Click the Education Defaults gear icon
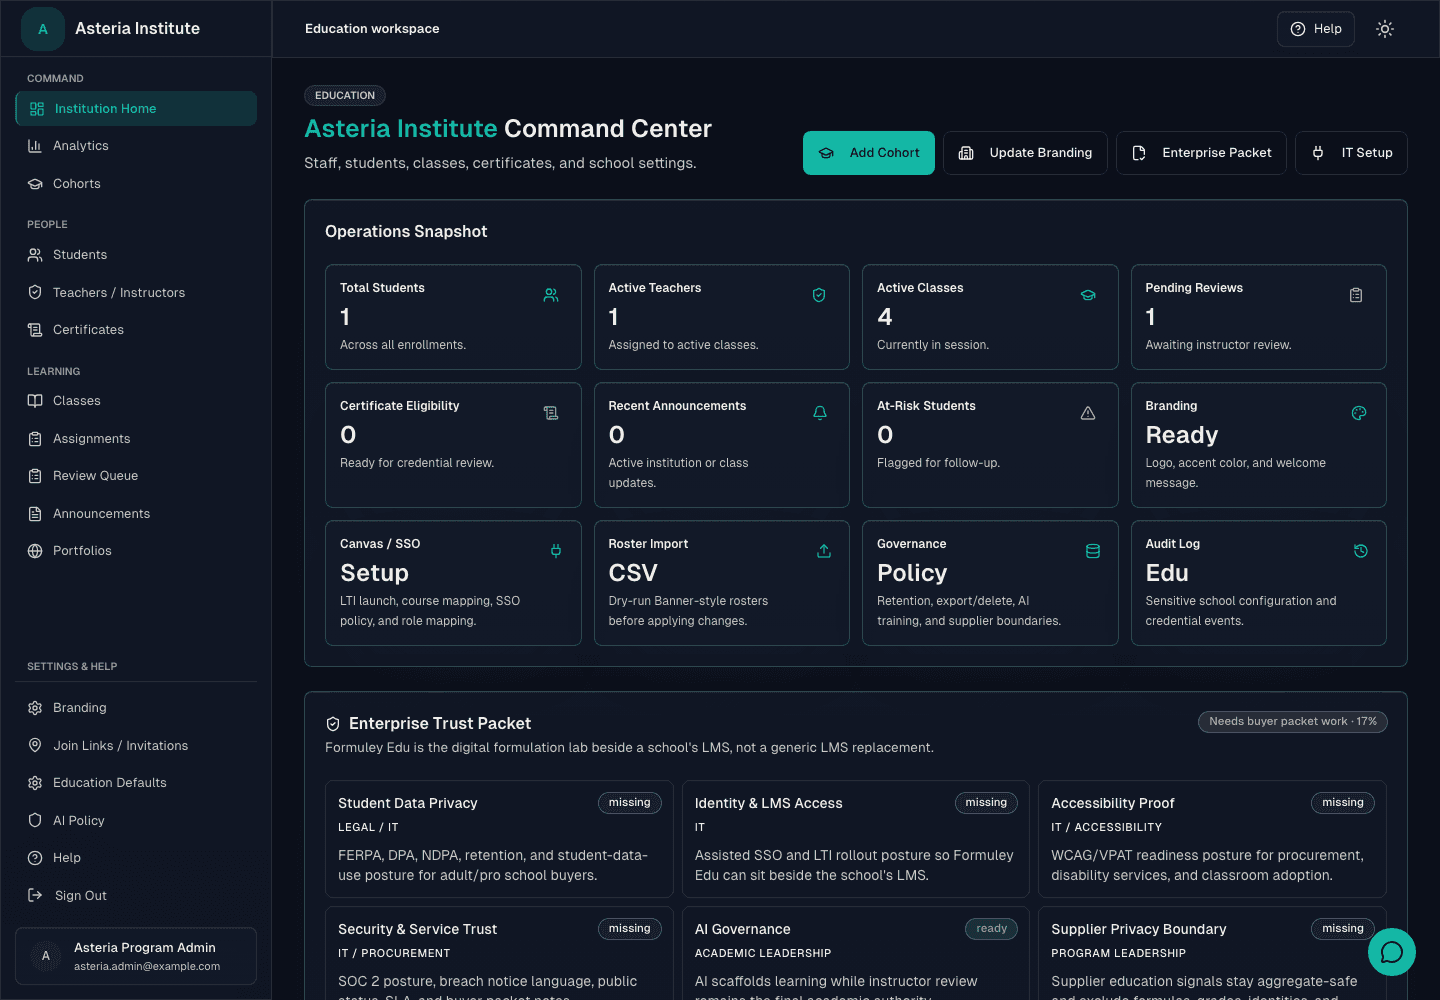This screenshot has width=1440, height=1000. (35, 783)
